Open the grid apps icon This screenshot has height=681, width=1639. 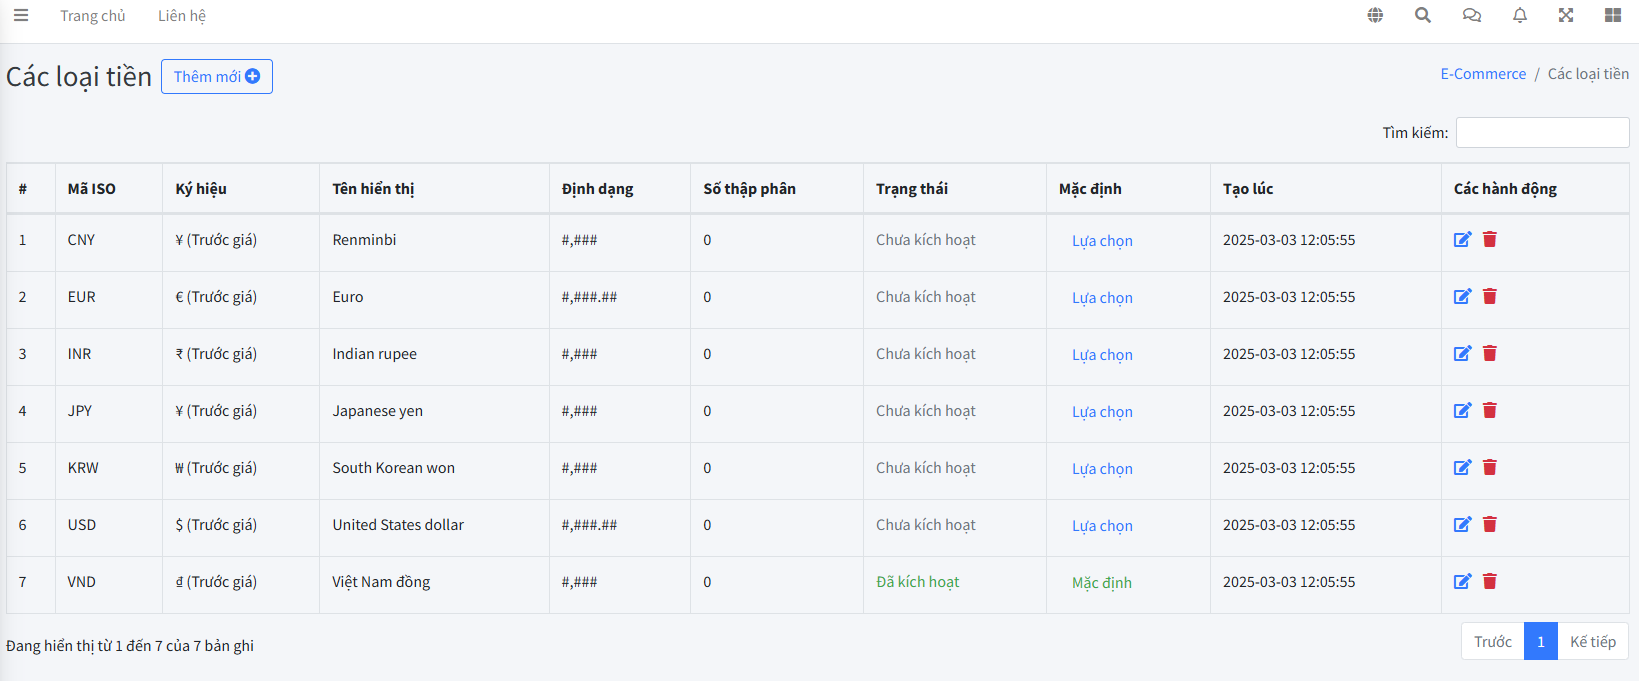pyautogui.click(x=1612, y=15)
